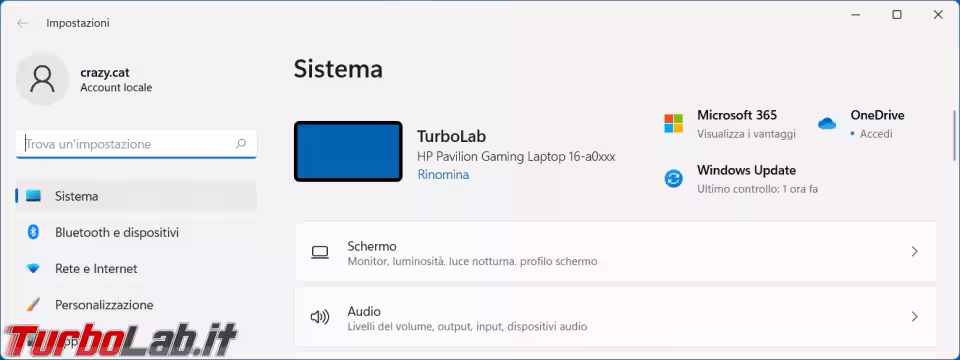Open the Microsoft 365 logo icon
Viewport: 960px width, 360px height.
click(673, 123)
